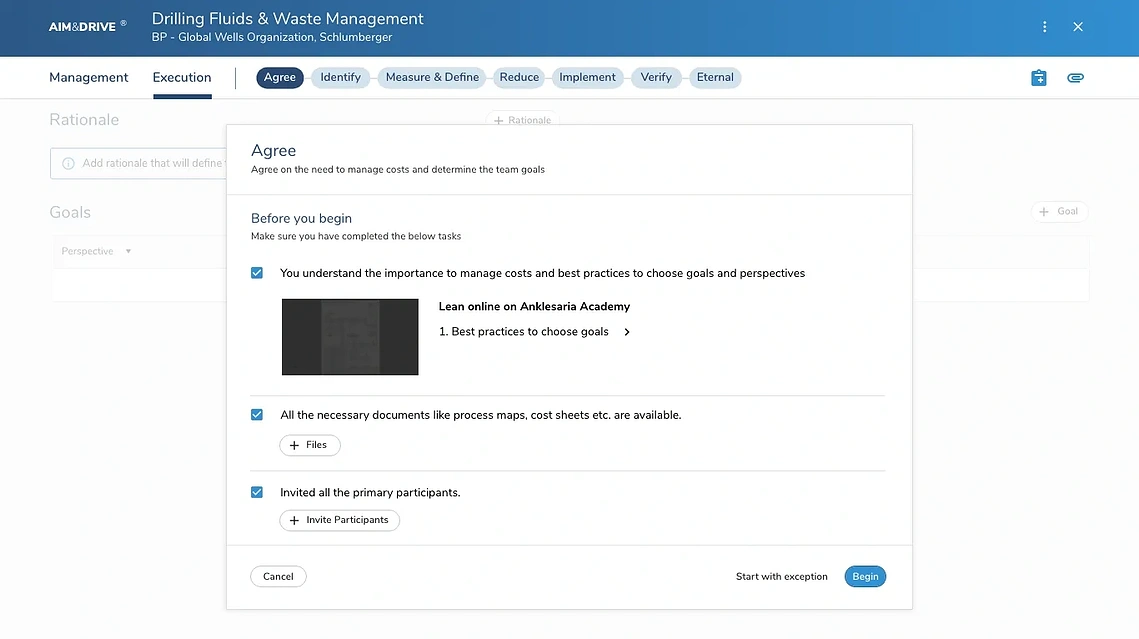Click the BP - Global Wells Organization subtitle

click(x=272, y=37)
